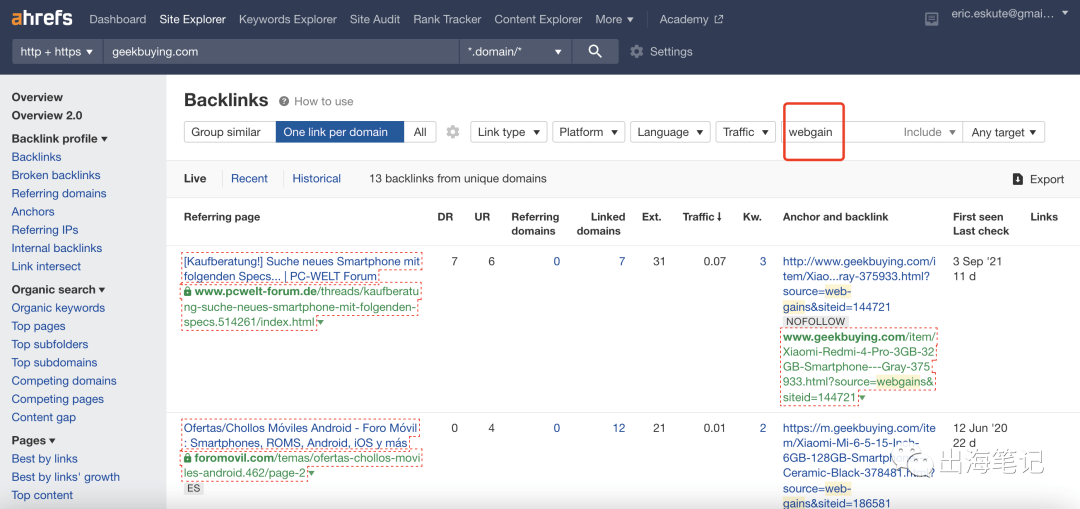This screenshot has width=1080, height=509.
Task: Open Site Explorer
Action: pos(192,19)
